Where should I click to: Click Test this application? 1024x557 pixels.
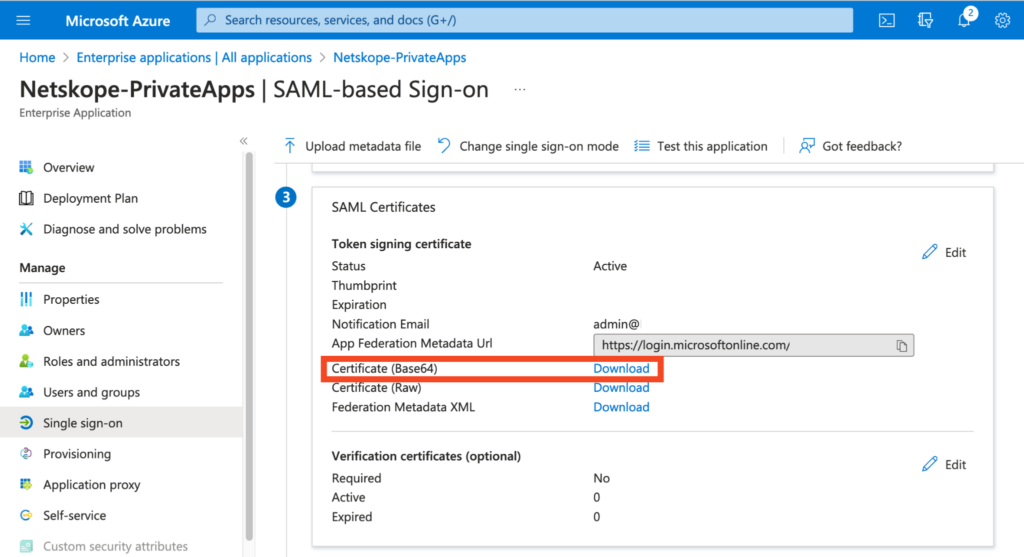[x=701, y=146]
